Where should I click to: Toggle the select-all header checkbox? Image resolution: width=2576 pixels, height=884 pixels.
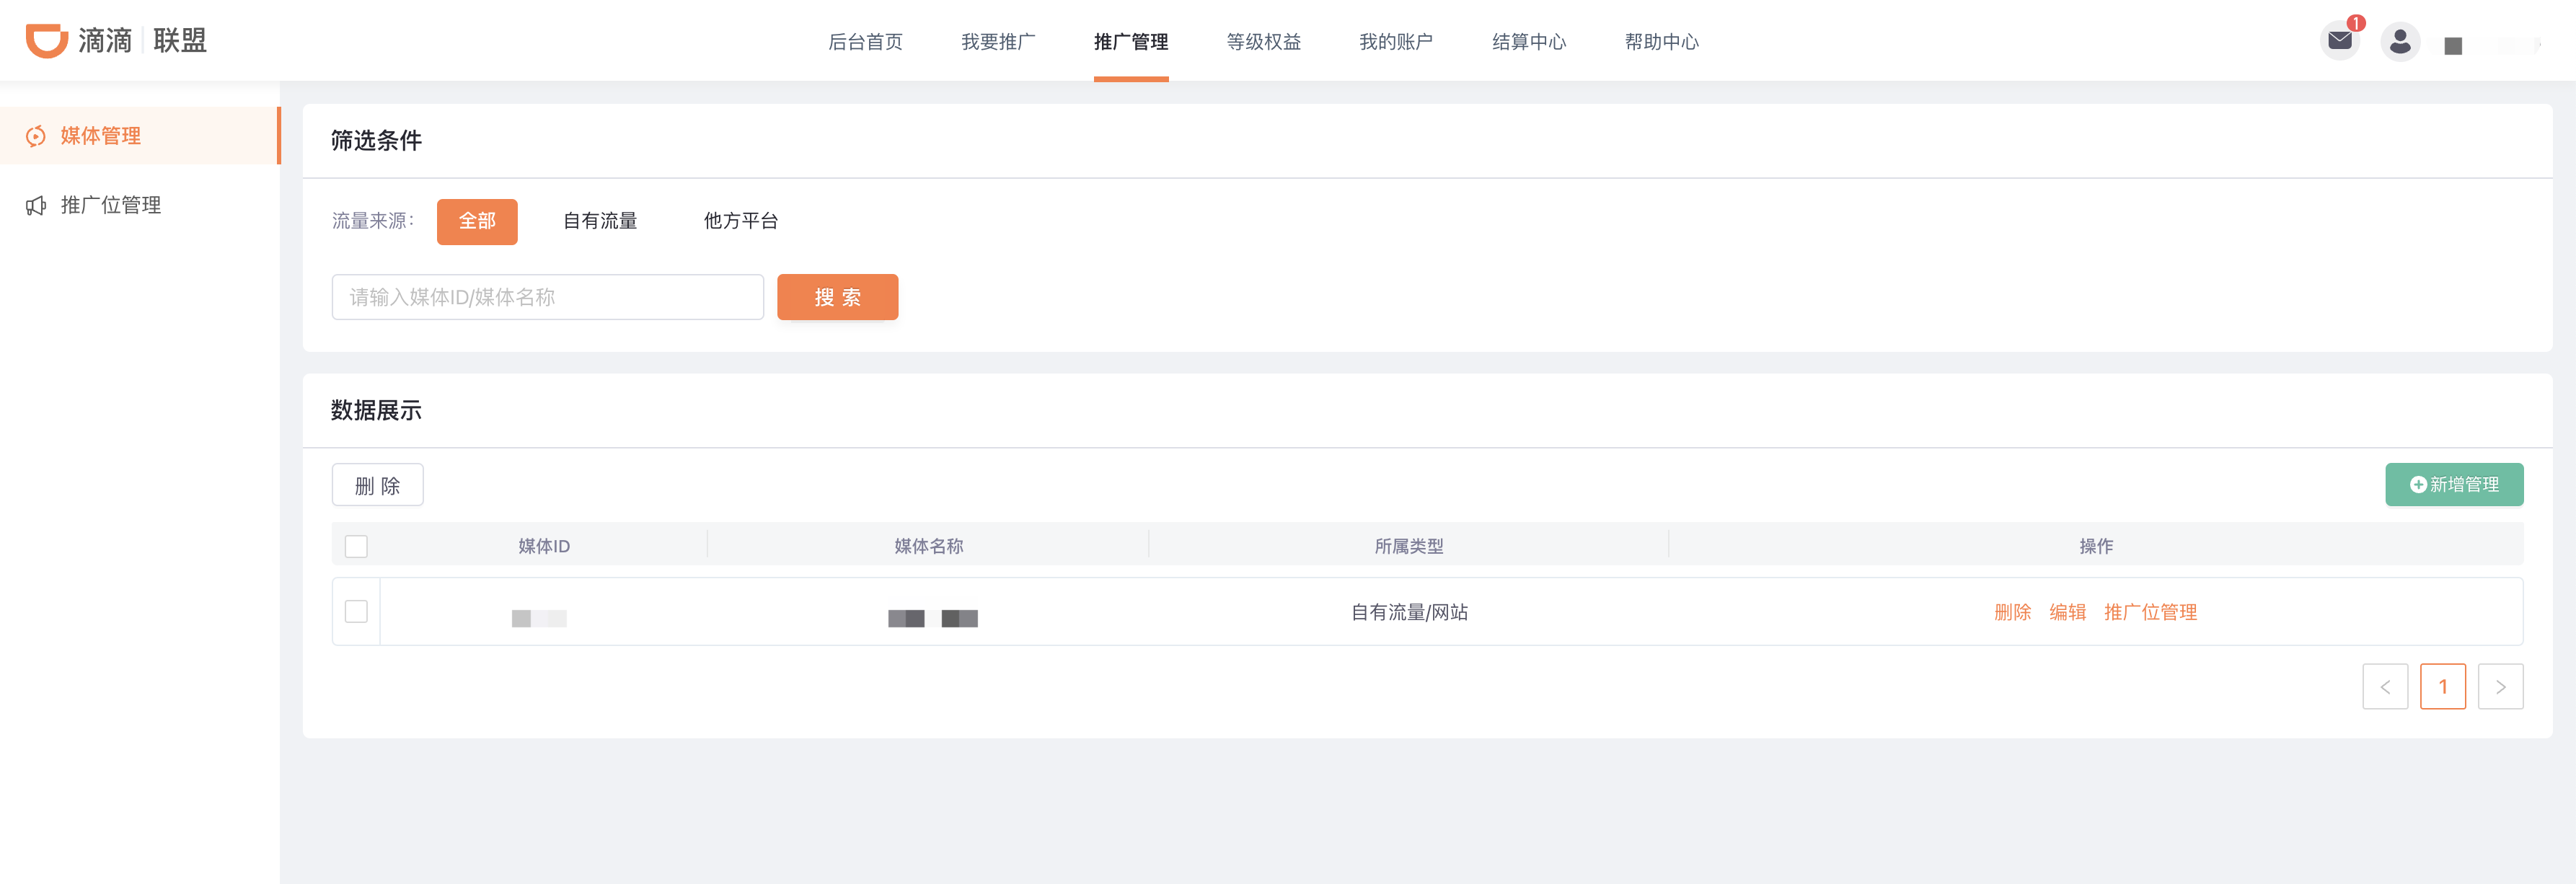coord(356,546)
